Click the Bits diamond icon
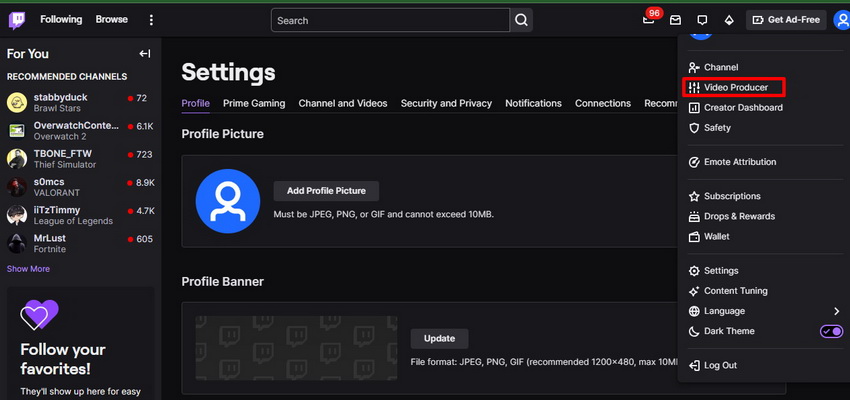Screen dimensions: 850x400 click(729, 20)
